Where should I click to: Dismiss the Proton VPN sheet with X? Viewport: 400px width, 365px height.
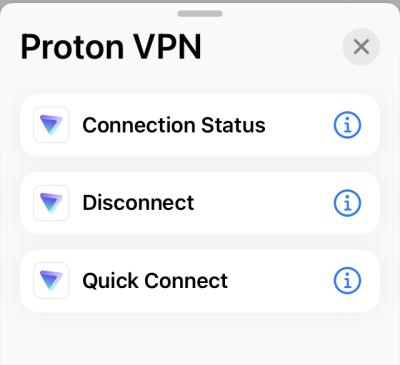click(361, 47)
